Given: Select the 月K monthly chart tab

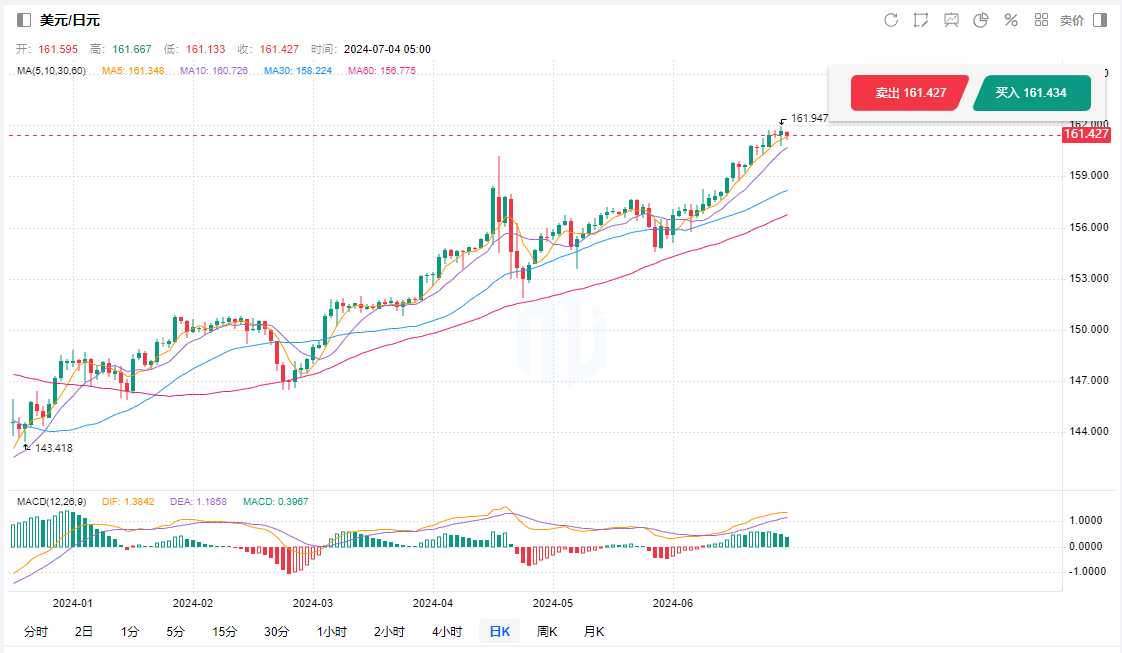Looking at the screenshot, I should (594, 631).
